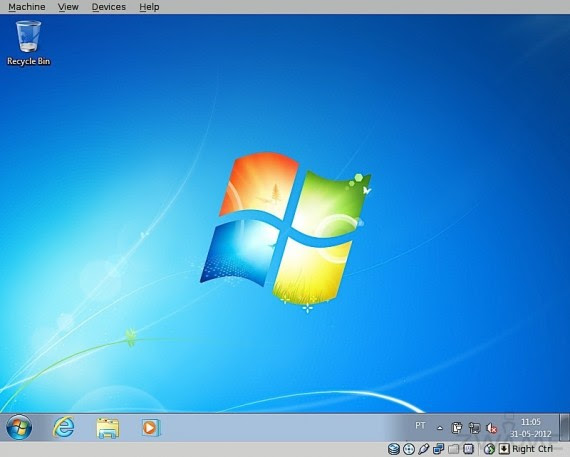Open the Windows Start menu orb
Screen dimensions: 570x457
pos(19,427)
